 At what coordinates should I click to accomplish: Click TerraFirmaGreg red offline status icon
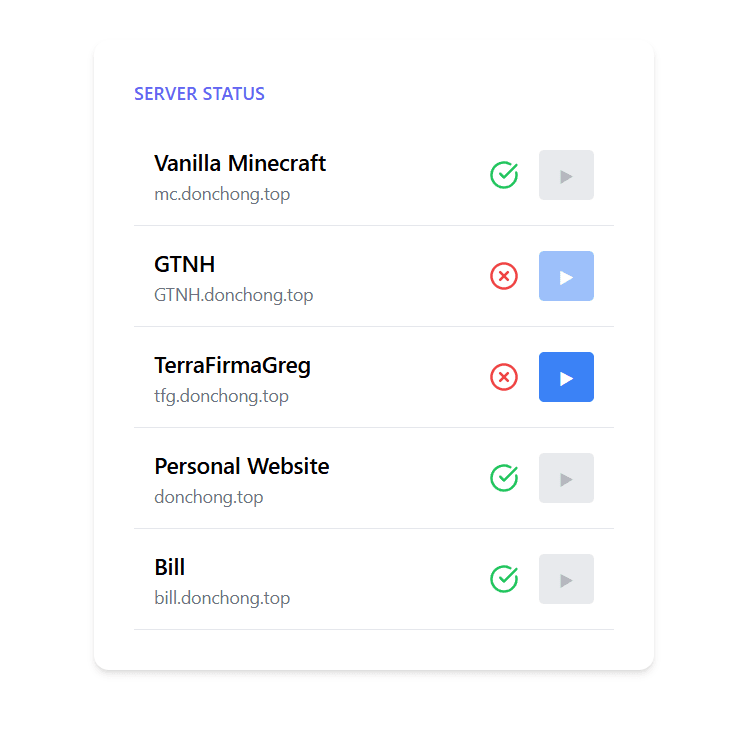(504, 377)
